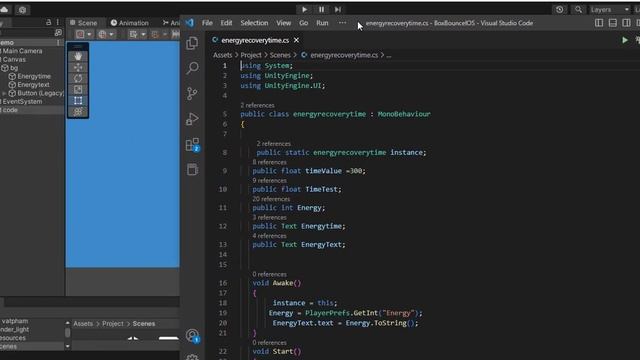The height and width of the screenshot is (360, 640).
Task: Click the Hierarchy search-by-type icon
Action: coord(58,32)
